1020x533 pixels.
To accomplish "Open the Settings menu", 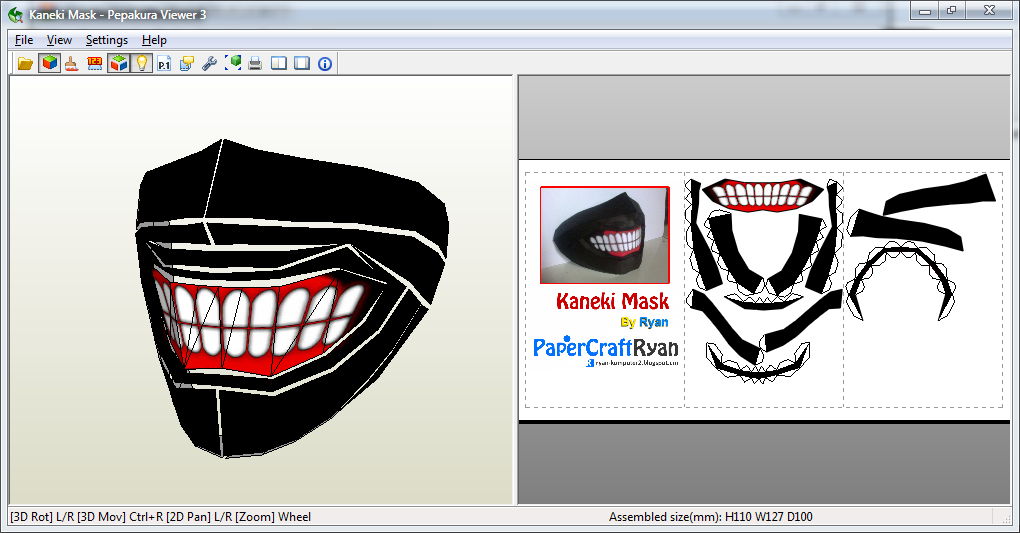I will 107,40.
